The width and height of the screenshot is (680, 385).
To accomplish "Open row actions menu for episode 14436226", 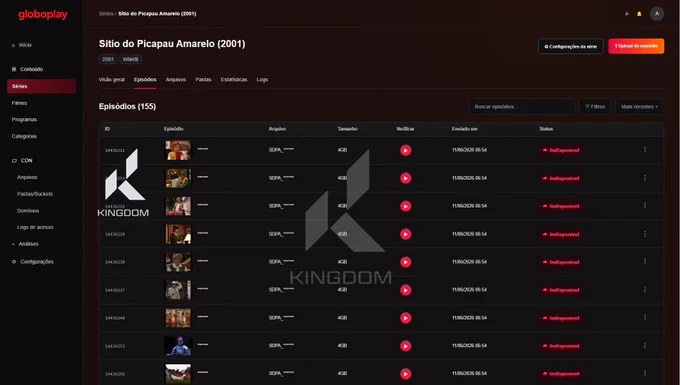I will coord(645,206).
